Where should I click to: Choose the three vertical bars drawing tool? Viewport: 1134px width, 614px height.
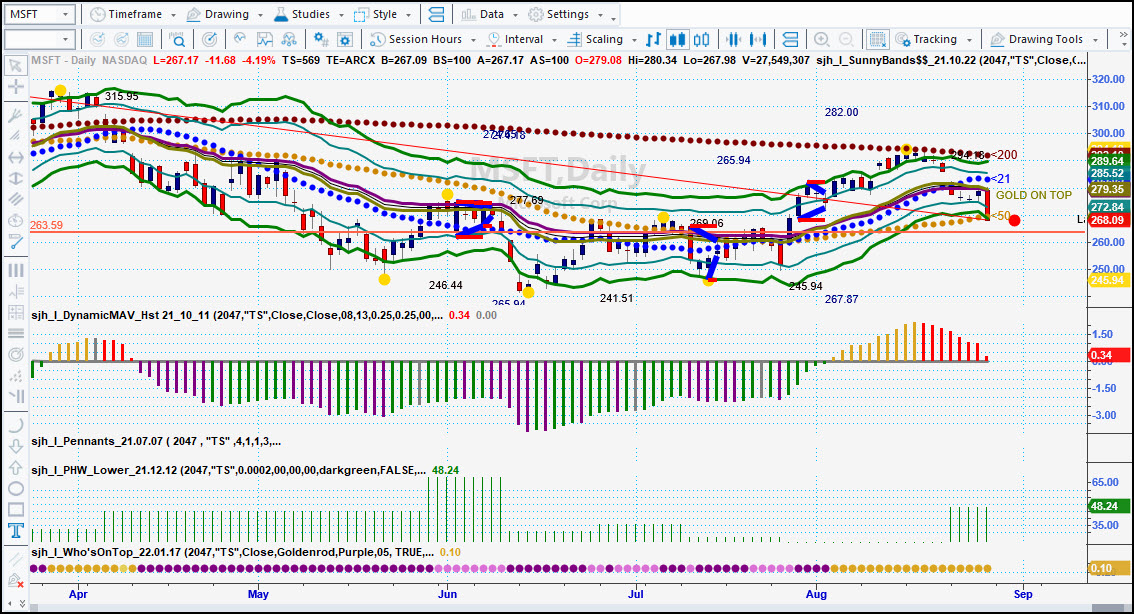click(14, 270)
